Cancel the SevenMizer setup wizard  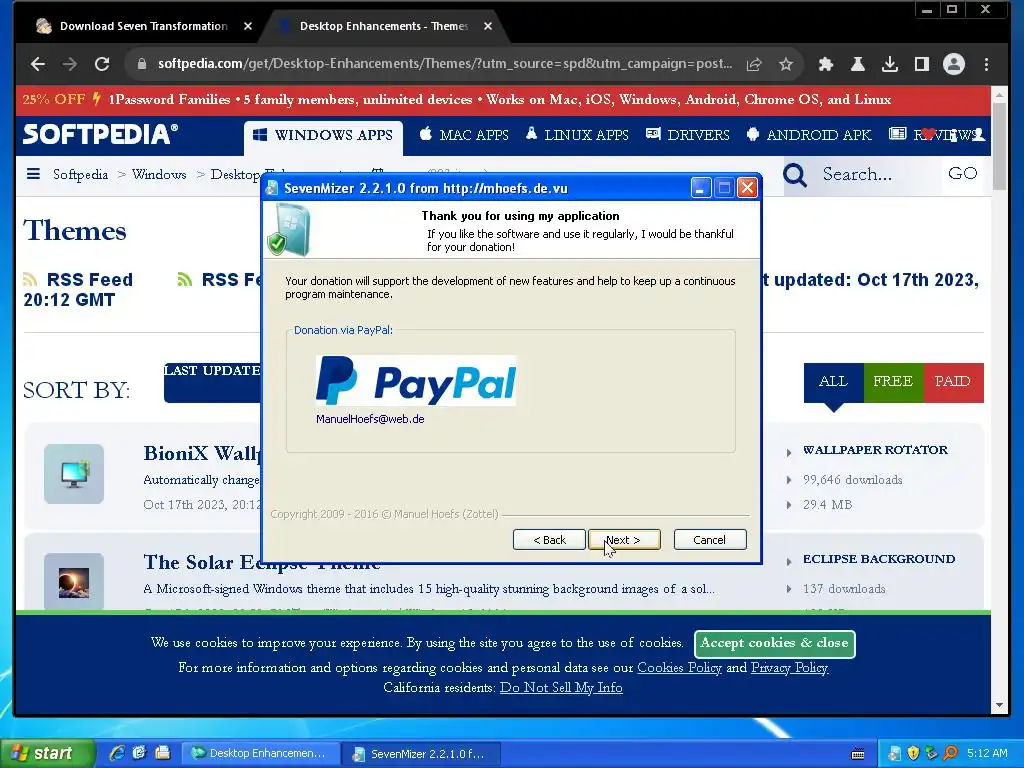tap(710, 539)
